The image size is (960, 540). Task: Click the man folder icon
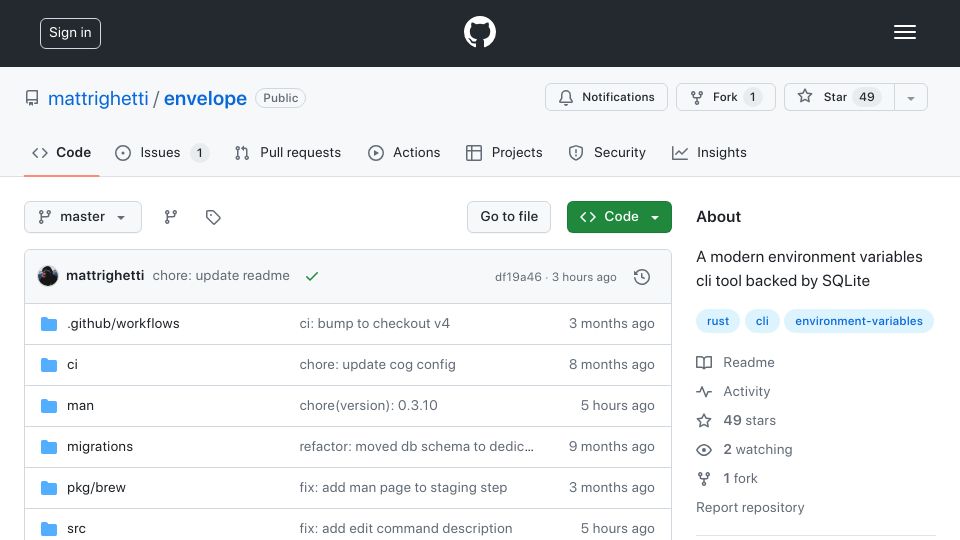point(49,405)
